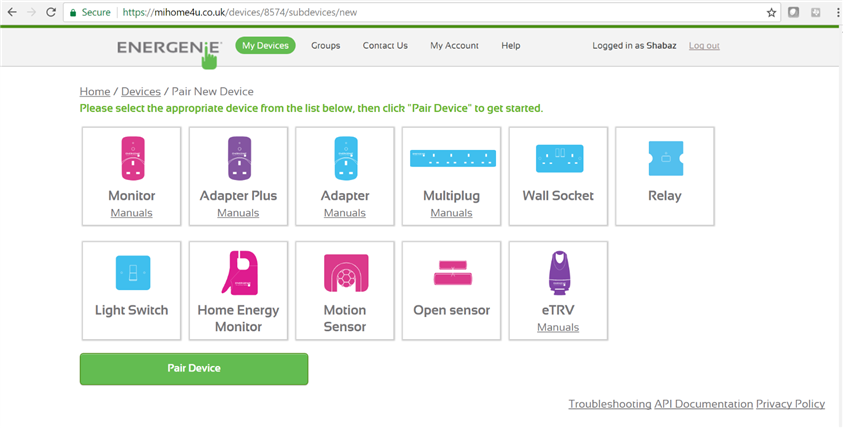Pick the Home Energy Monitor clamp icon
This screenshot has width=843, height=428.
(239, 273)
